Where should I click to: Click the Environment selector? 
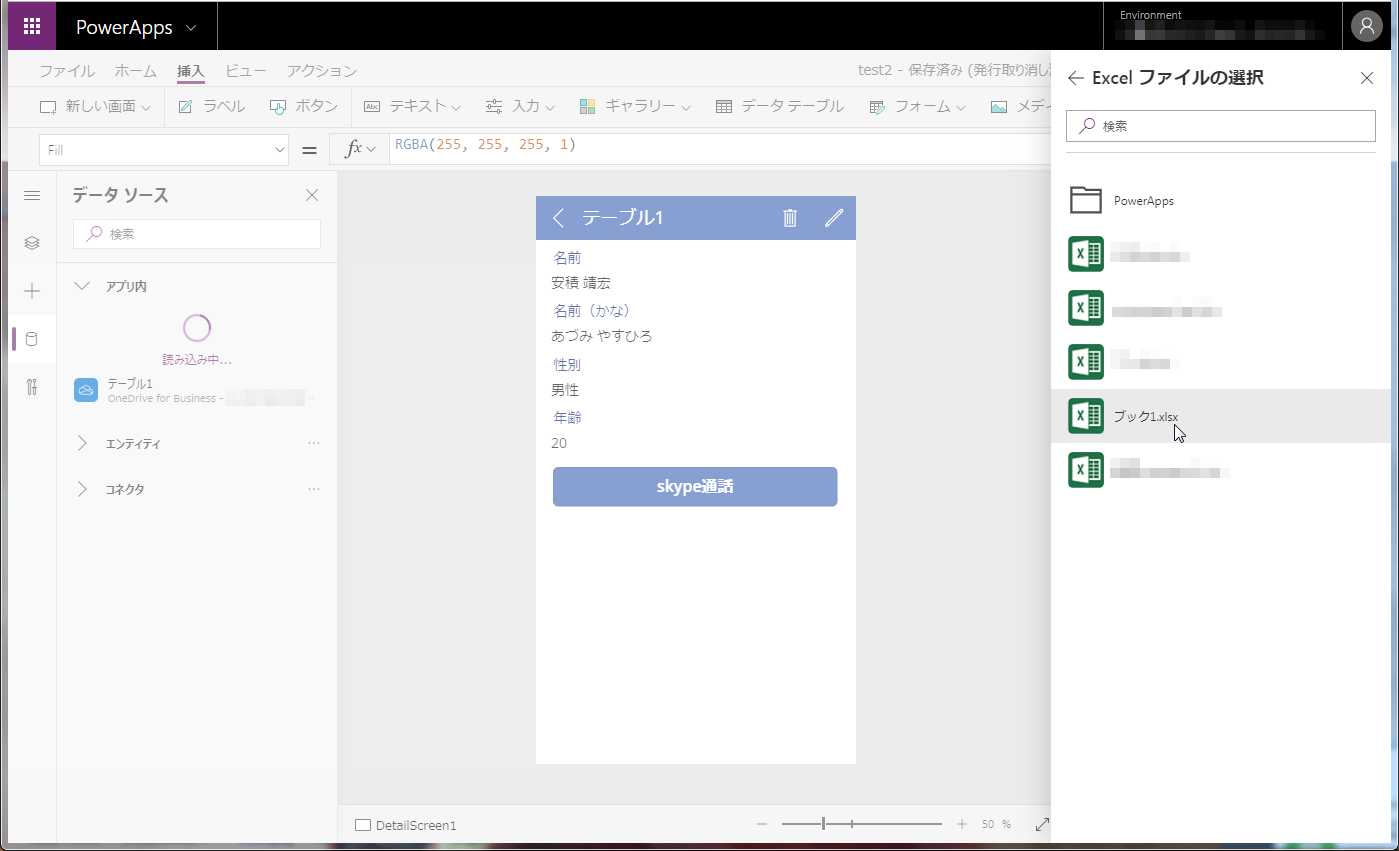[x=1222, y=26]
